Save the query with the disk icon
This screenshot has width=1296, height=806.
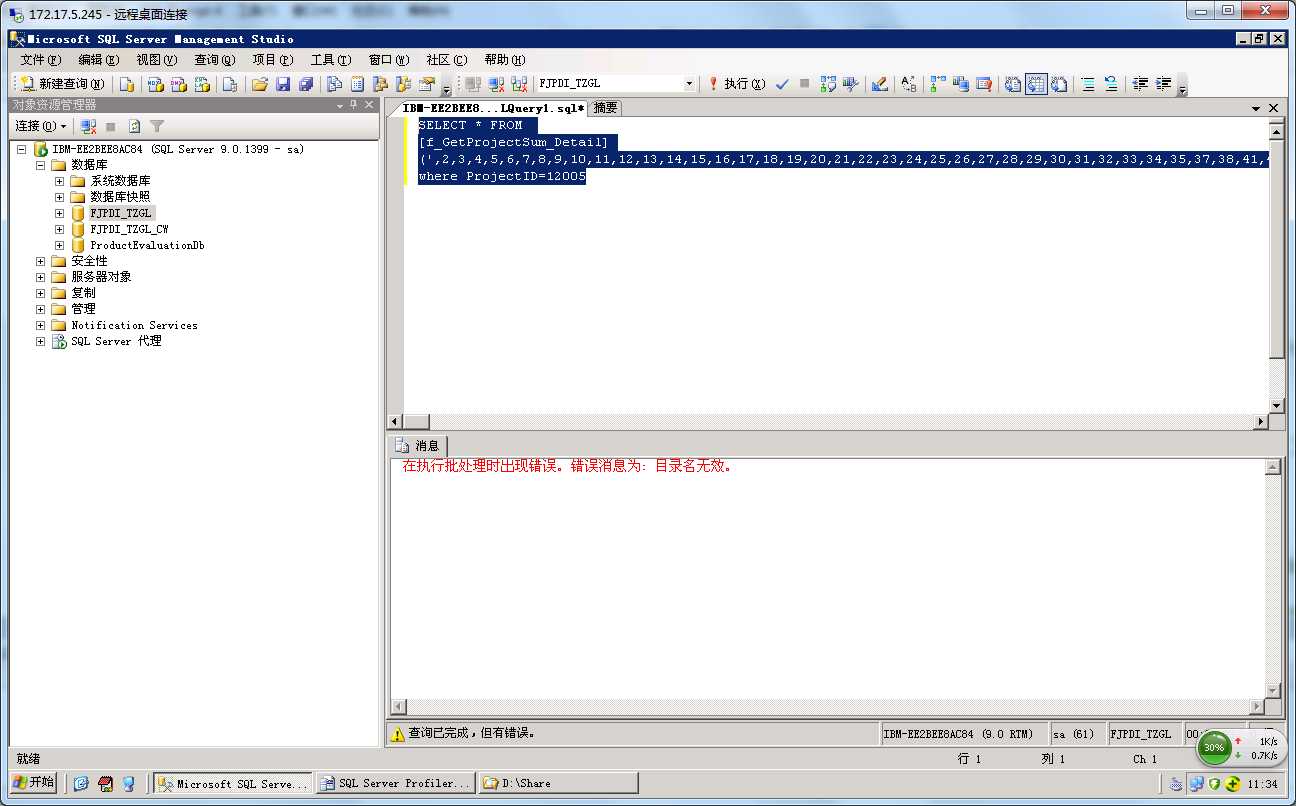tap(283, 84)
